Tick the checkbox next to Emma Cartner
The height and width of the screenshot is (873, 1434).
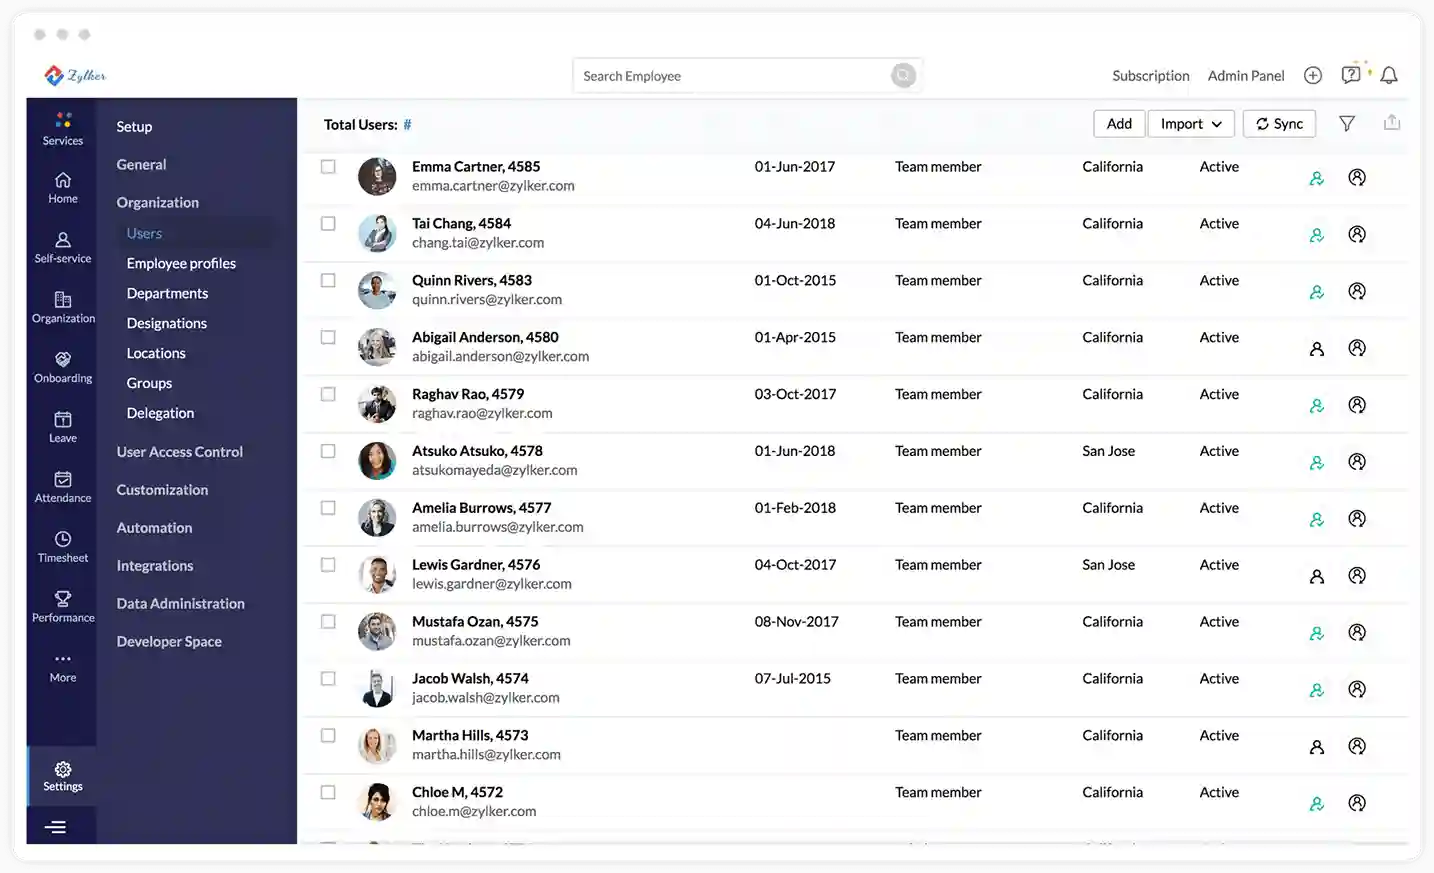tap(328, 166)
